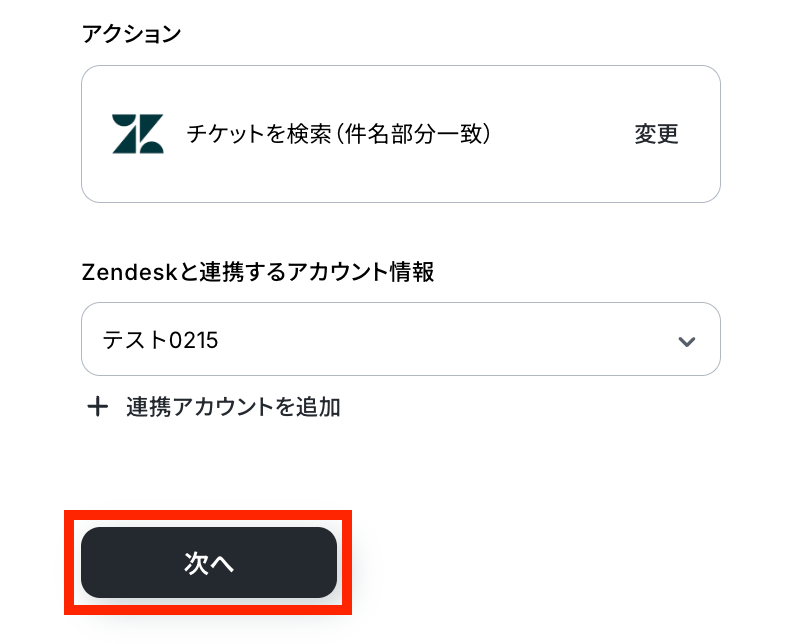The width and height of the screenshot is (794, 644).
Task: Click the アクション section label
Action: click(131, 34)
